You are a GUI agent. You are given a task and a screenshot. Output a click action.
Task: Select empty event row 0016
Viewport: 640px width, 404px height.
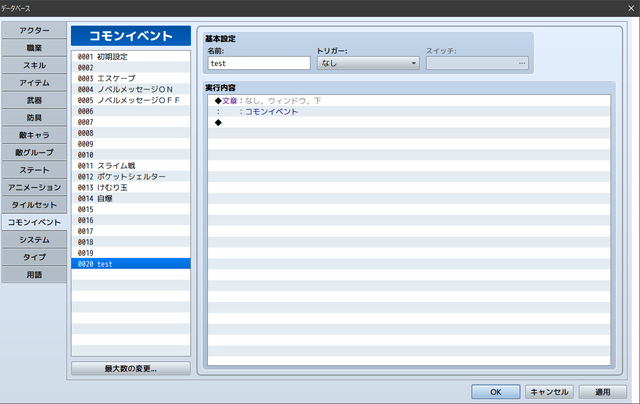click(x=131, y=220)
